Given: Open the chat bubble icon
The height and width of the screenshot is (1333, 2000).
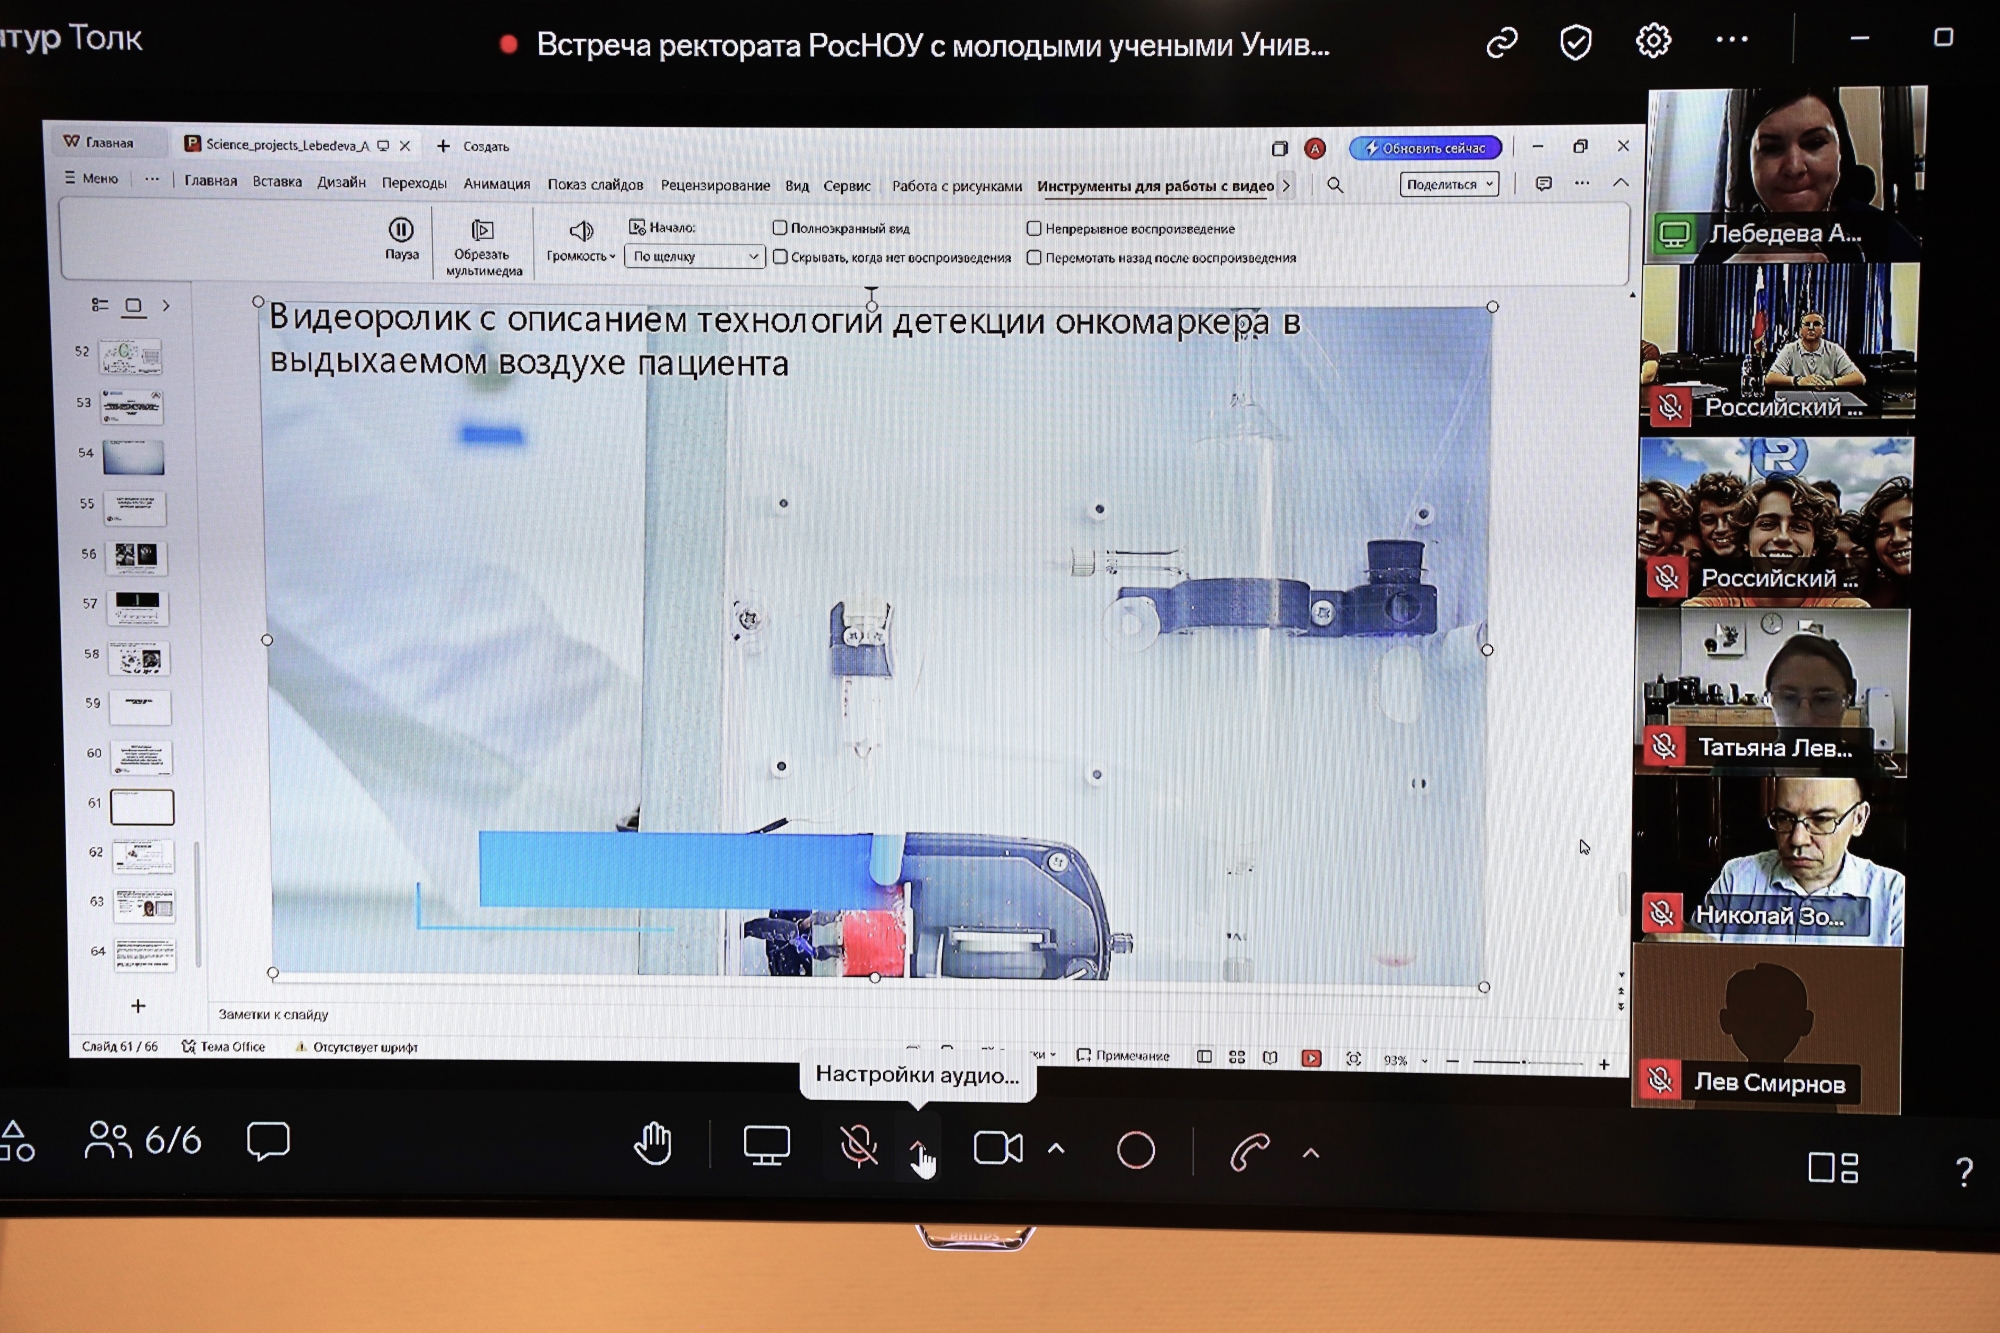Looking at the screenshot, I should [268, 1141].
